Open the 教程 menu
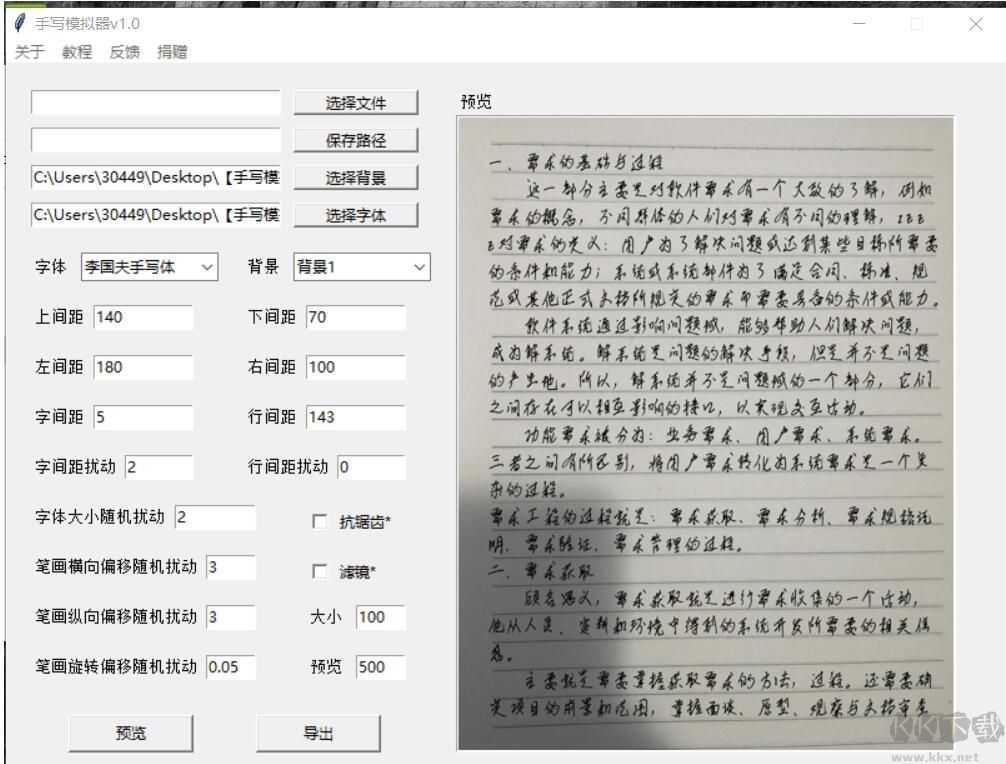This screenshot has height=764, width=1006. 75,51
